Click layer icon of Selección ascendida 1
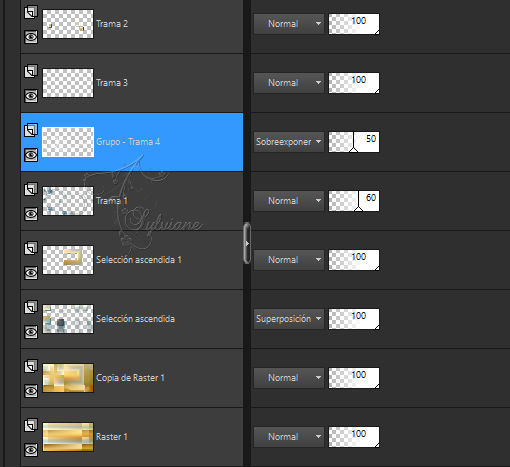 [31, 248]
